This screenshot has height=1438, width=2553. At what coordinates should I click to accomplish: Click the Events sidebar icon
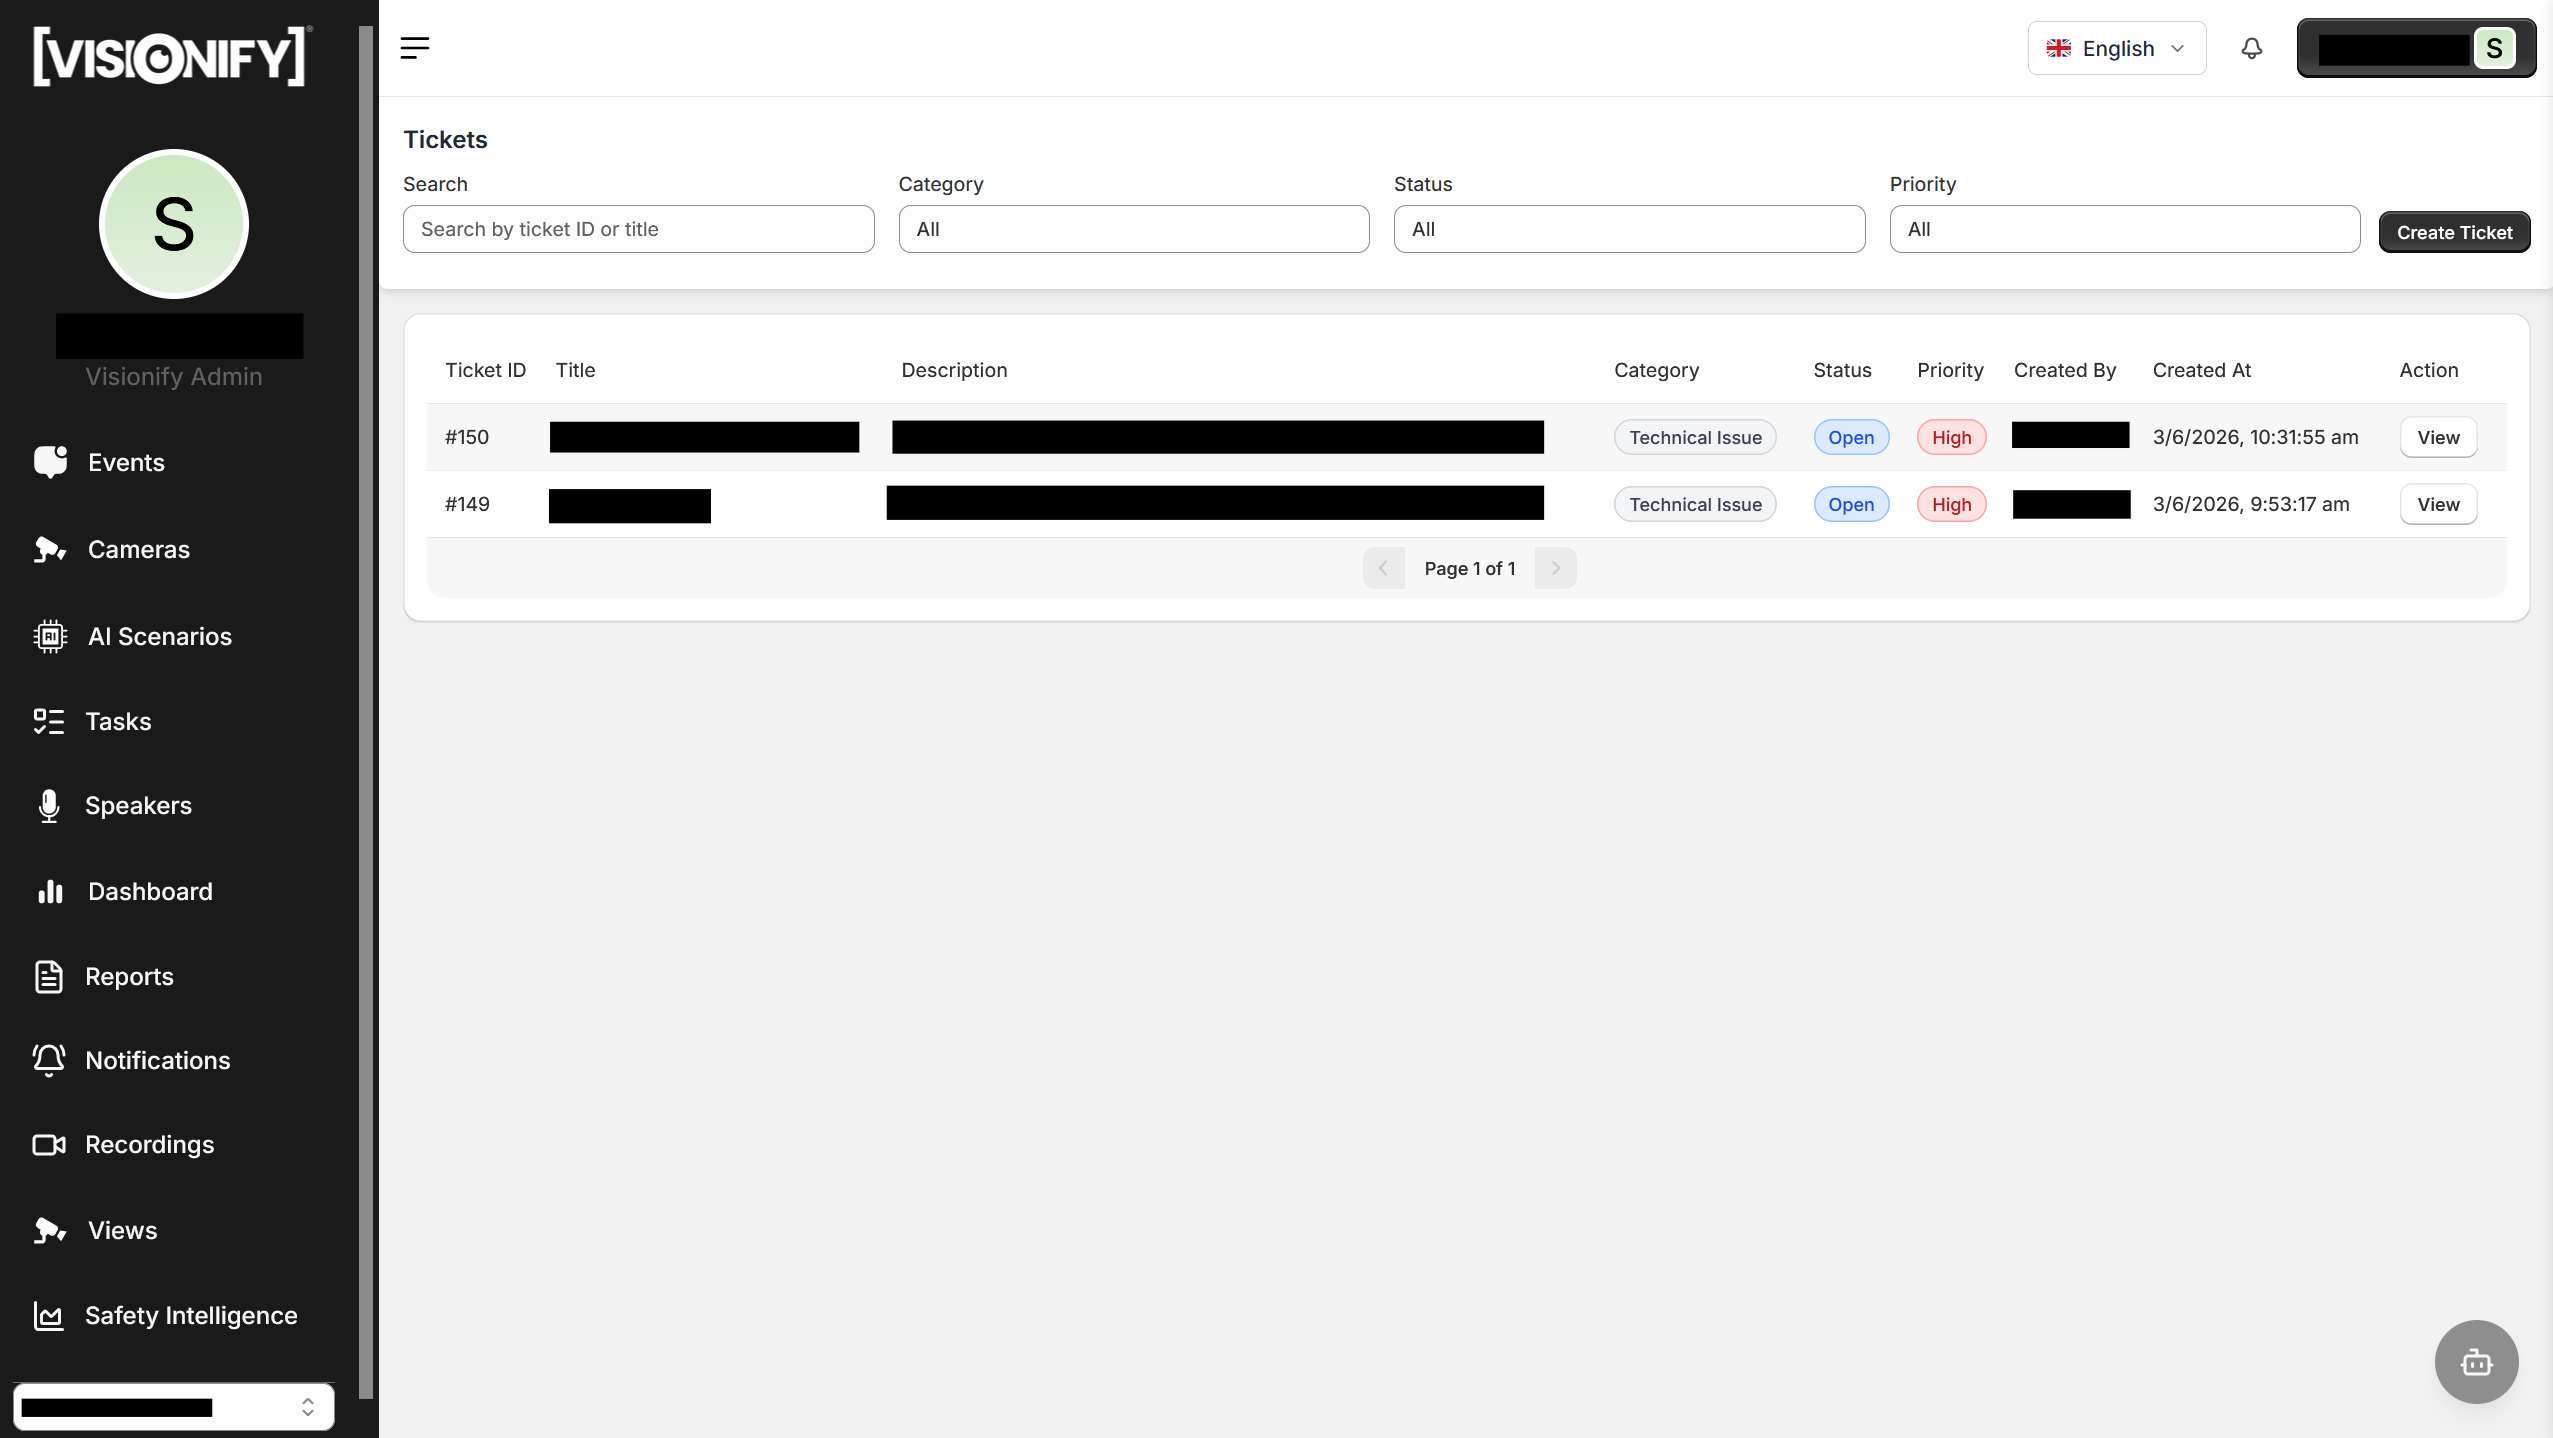pos(50,462)
